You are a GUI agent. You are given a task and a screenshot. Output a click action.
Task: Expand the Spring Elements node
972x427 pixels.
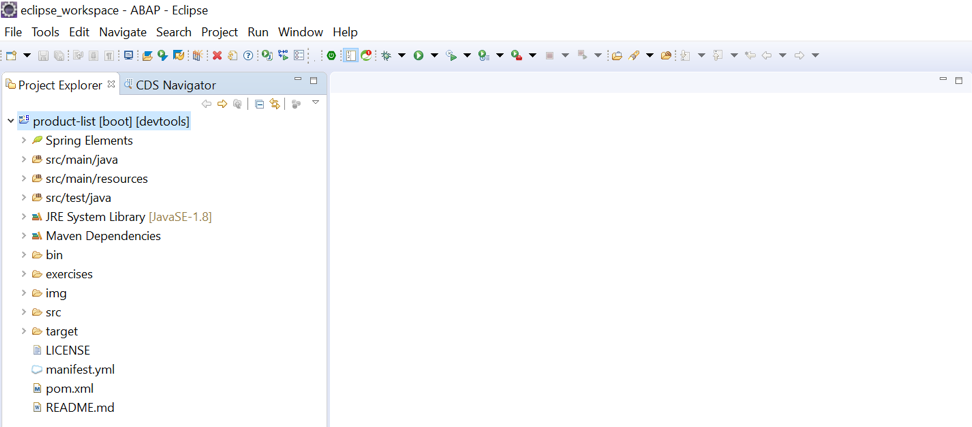(24, 141)
